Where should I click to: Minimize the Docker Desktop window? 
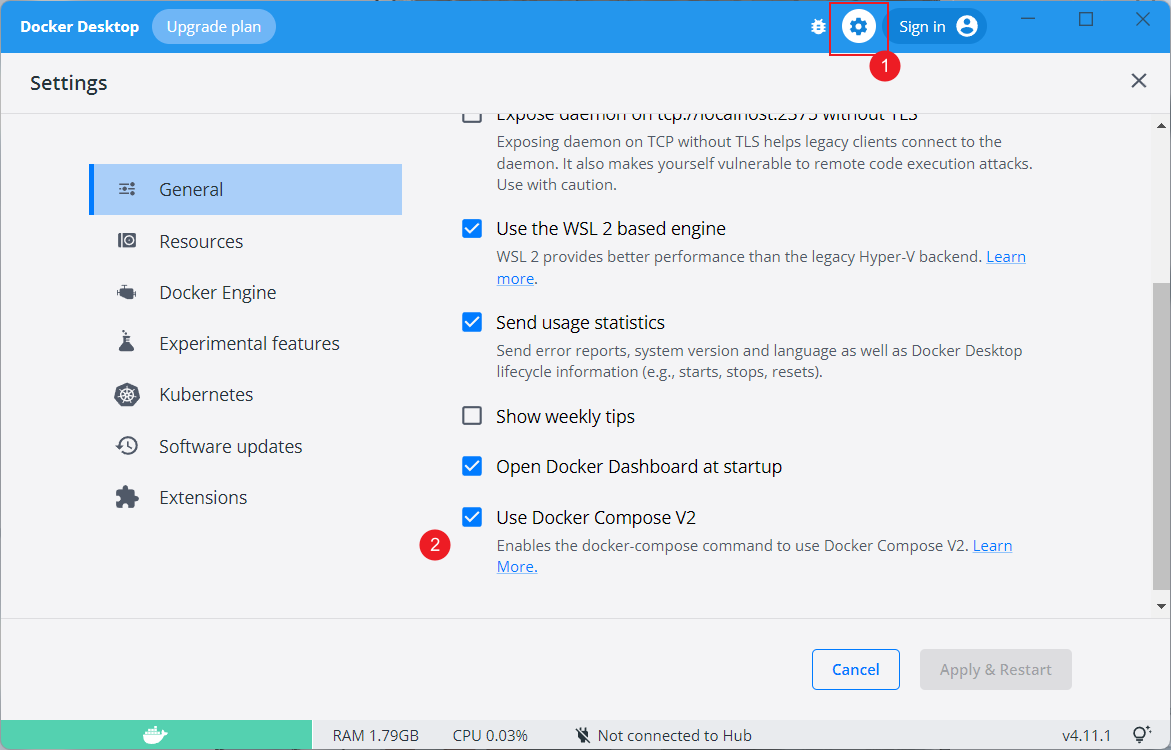(1028, 19)
